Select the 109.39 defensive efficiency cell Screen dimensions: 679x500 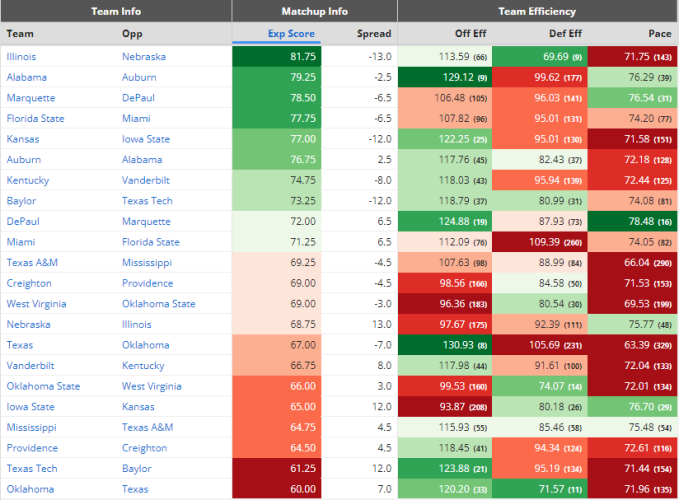point(540,242)
